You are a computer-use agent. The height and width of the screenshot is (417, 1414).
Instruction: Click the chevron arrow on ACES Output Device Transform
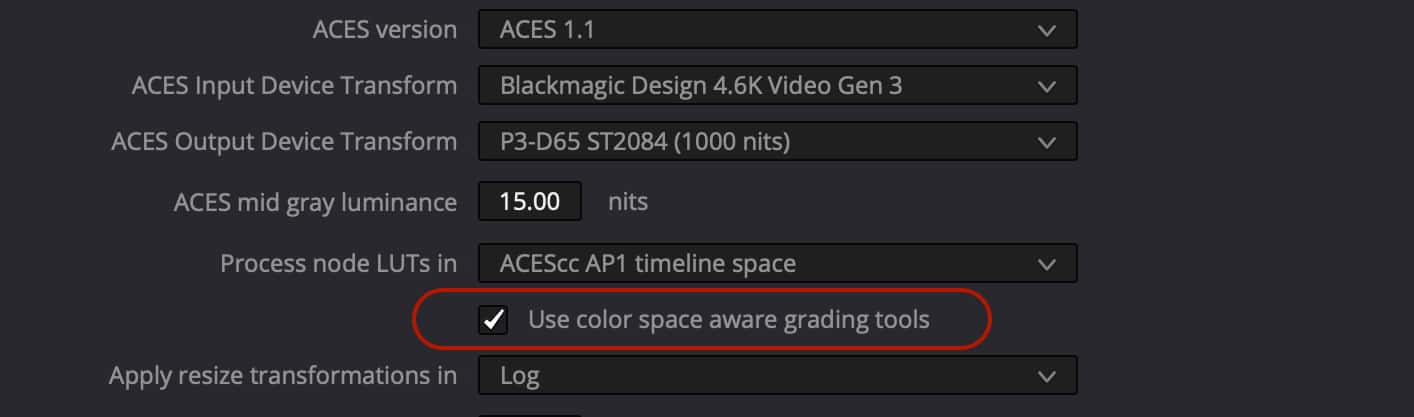(x=1046, y=142)
